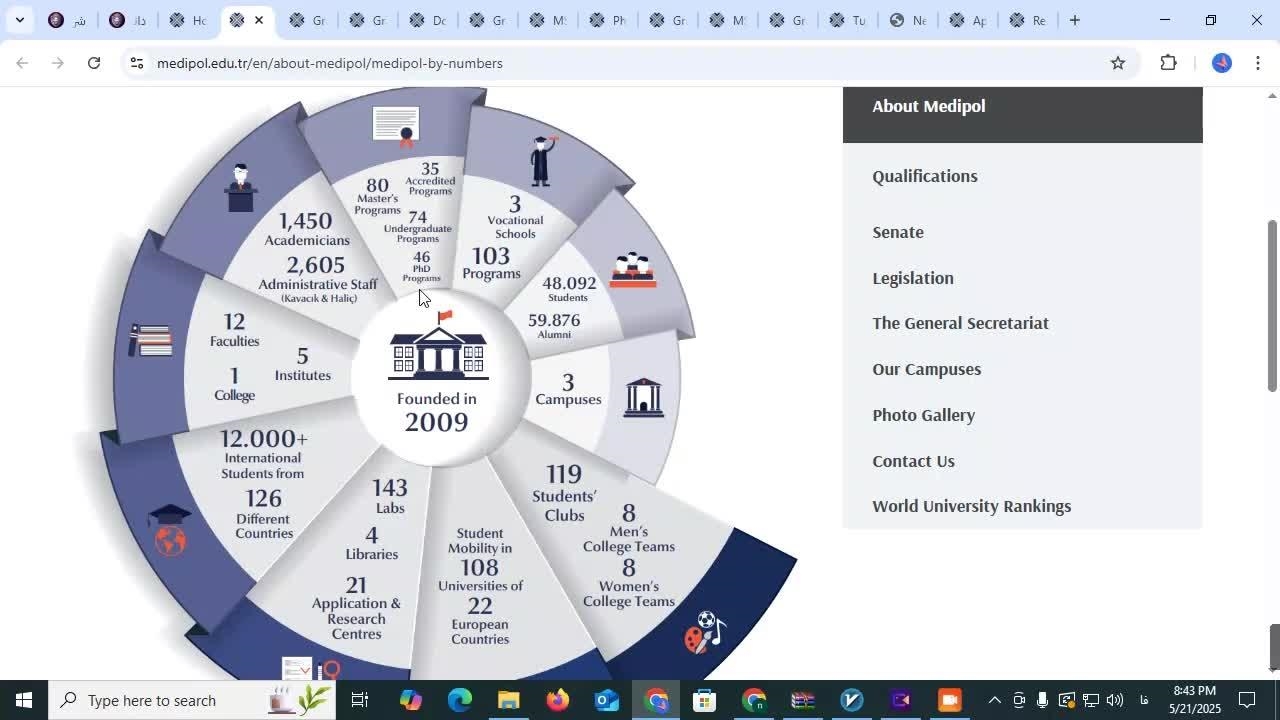1280x720 pixels.
Task: Open File Explorer from the taskbar
Action: [508, 700]
